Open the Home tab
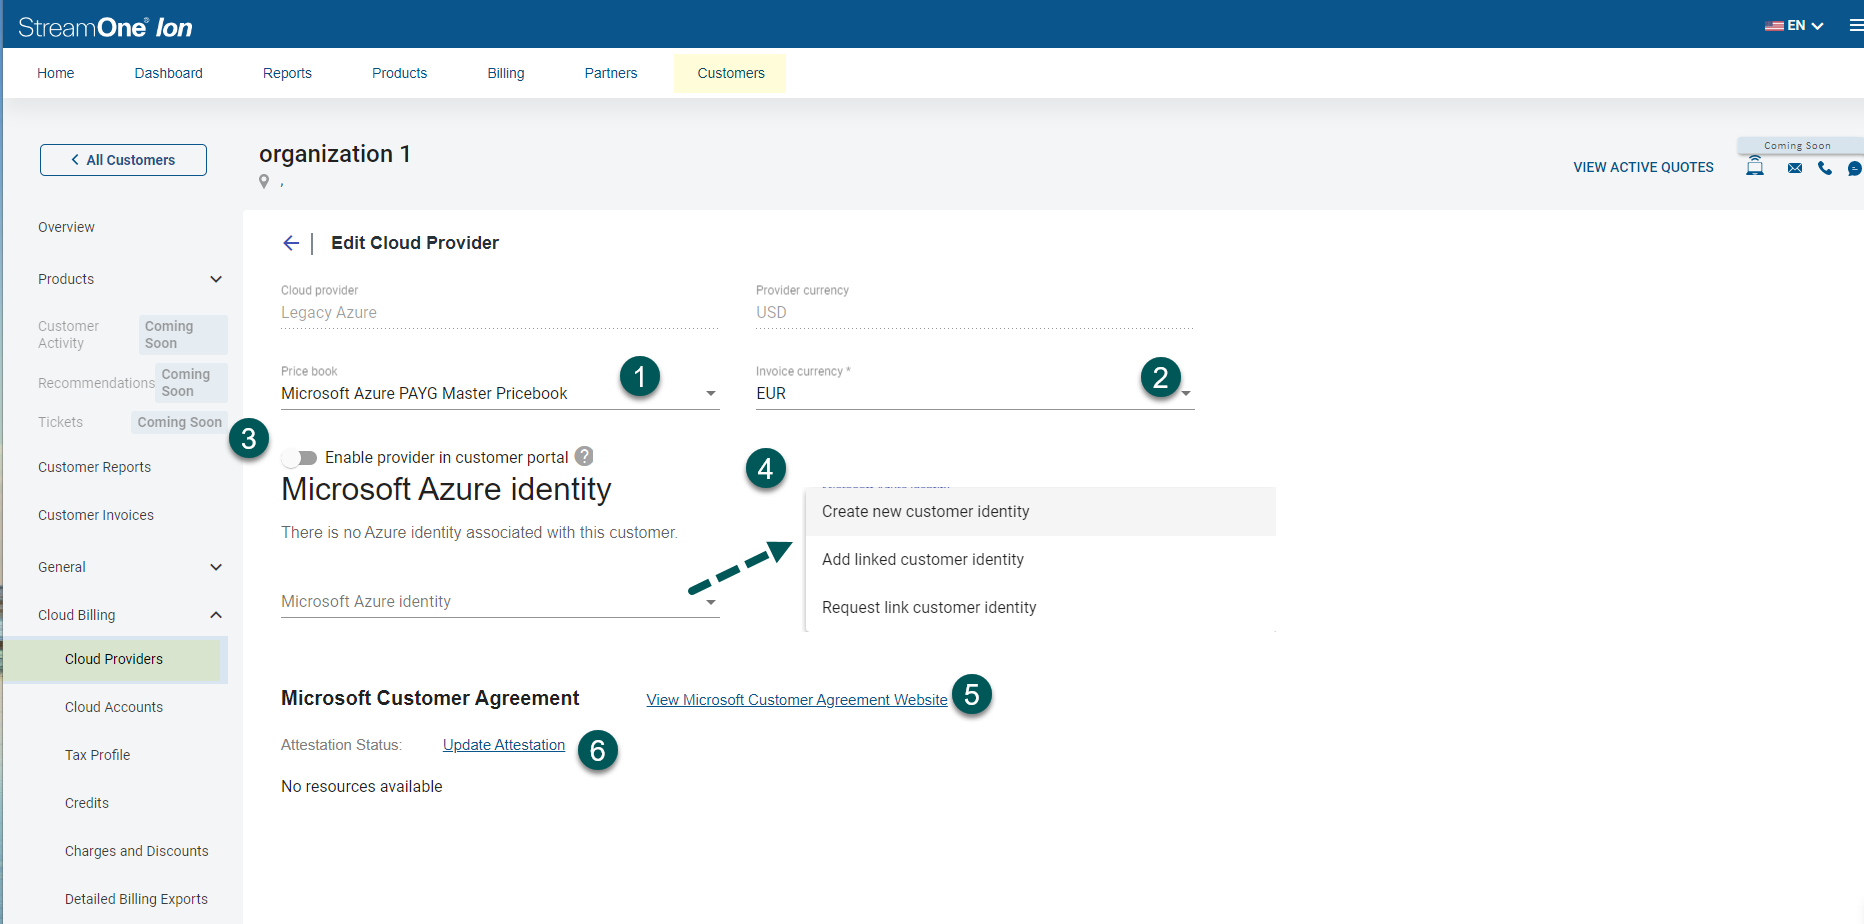 [56, 73]
